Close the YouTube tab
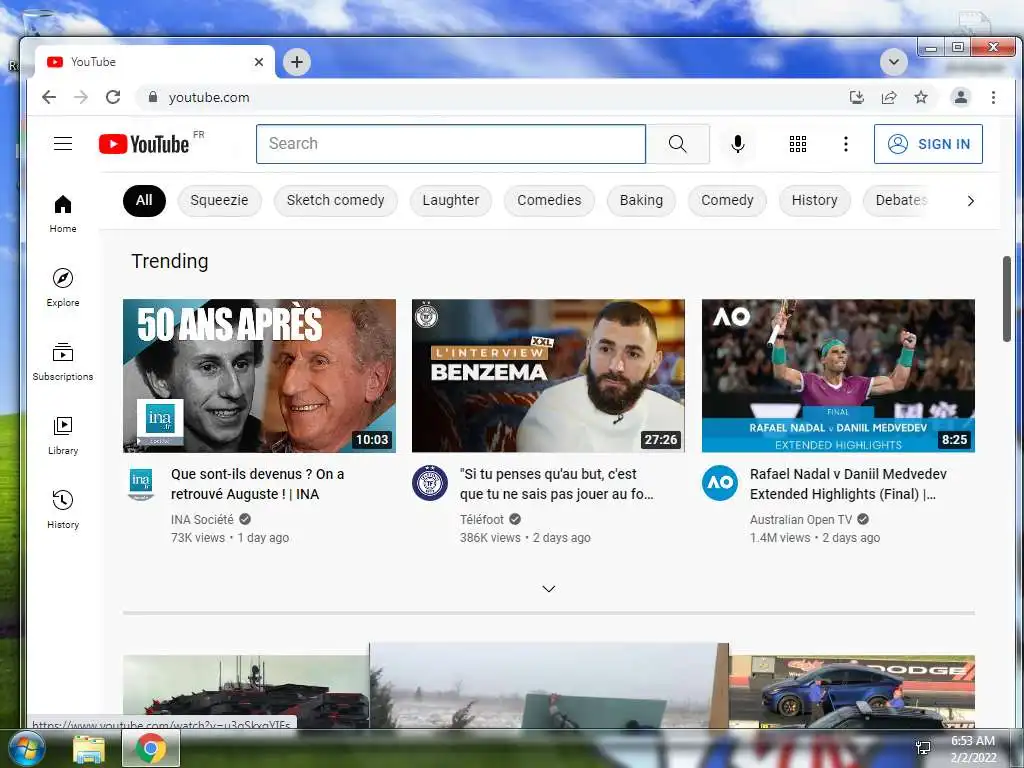1024x768 pixels. (259, 62)
